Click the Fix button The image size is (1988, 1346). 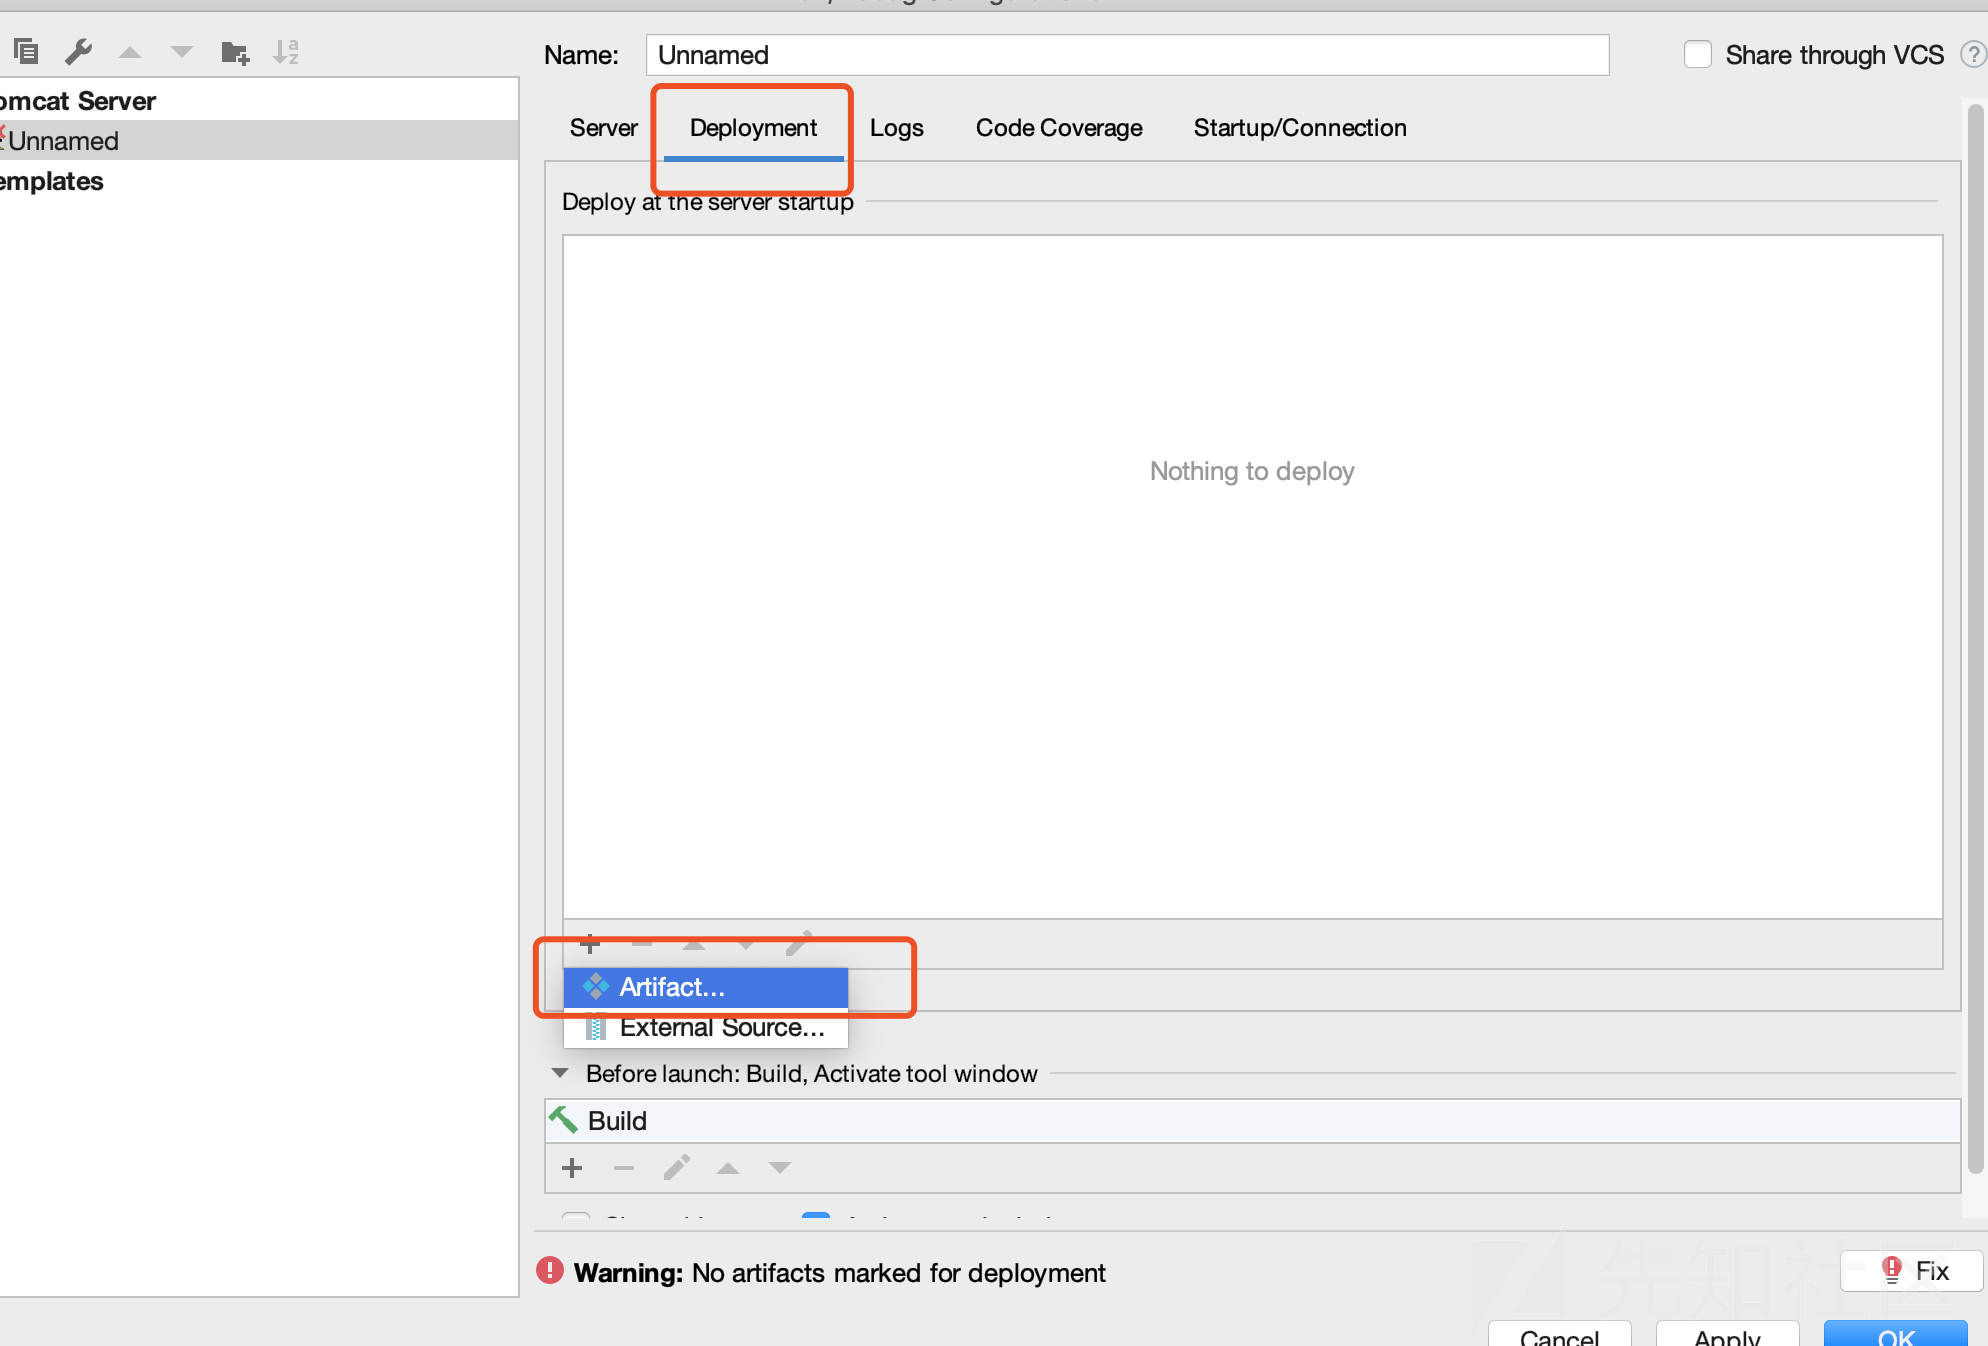click(x=1911, y=1271)
